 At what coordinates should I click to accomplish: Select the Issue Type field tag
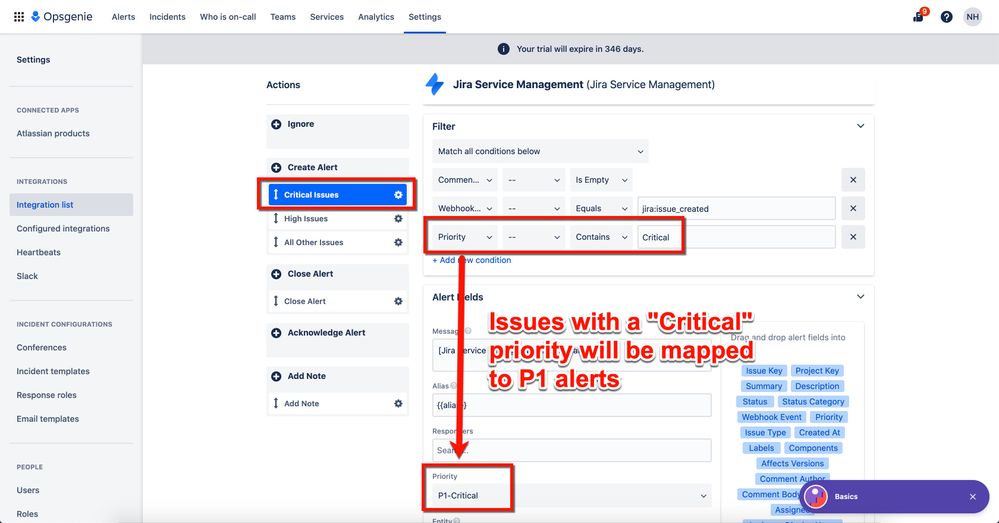pos(765,433)
